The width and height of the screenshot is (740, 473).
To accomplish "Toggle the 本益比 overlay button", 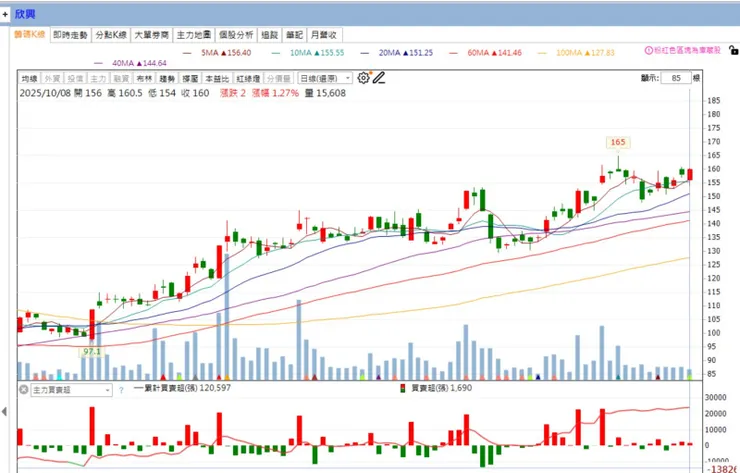I will point(217,78).
